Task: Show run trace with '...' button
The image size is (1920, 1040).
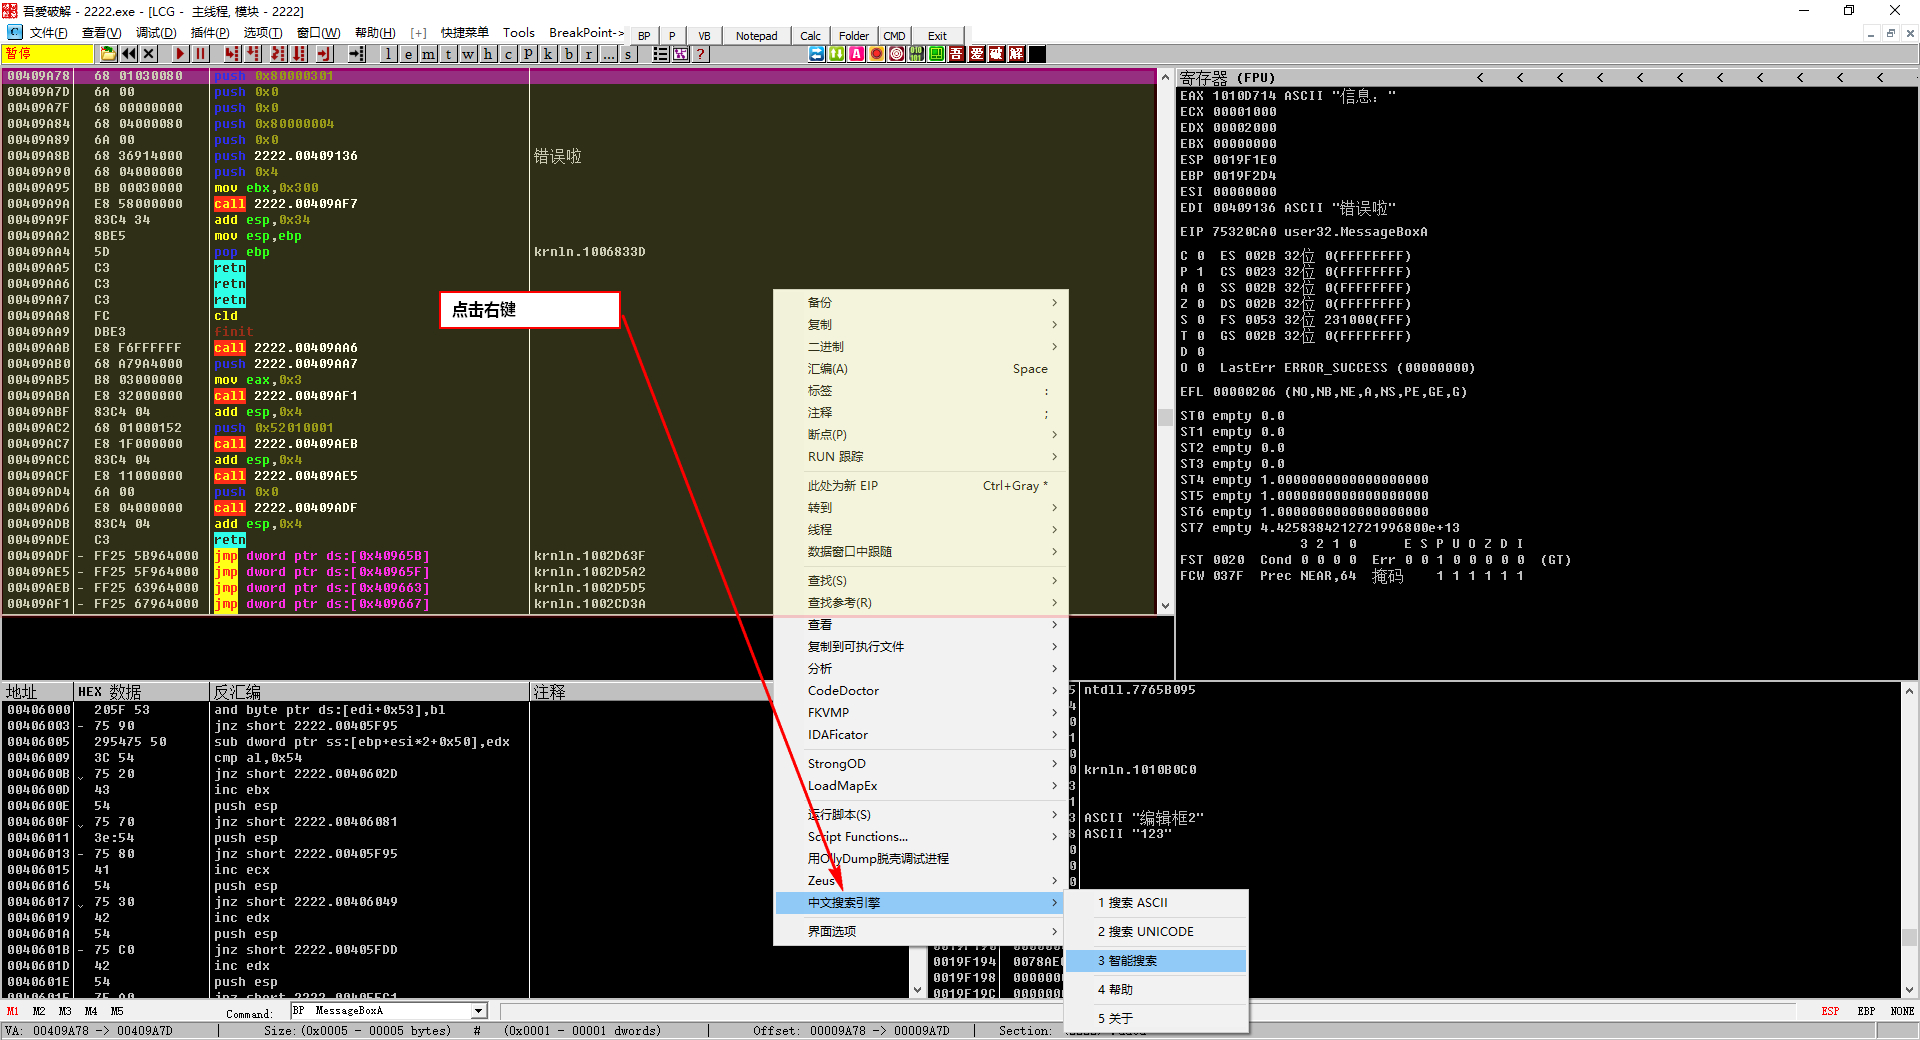Action: tap(609, 54)
